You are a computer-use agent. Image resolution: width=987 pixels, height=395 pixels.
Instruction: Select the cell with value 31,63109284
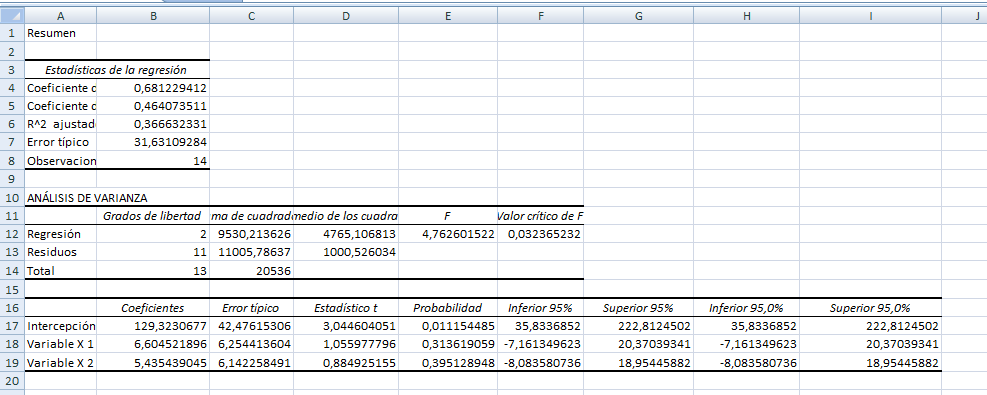coord(153,142)
